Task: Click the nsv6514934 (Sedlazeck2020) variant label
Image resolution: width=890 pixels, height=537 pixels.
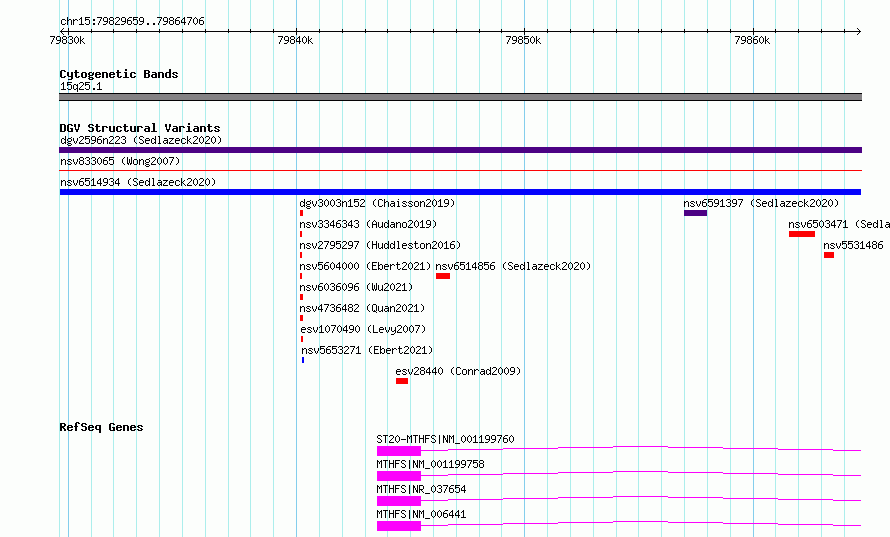Action: (138, 182)
